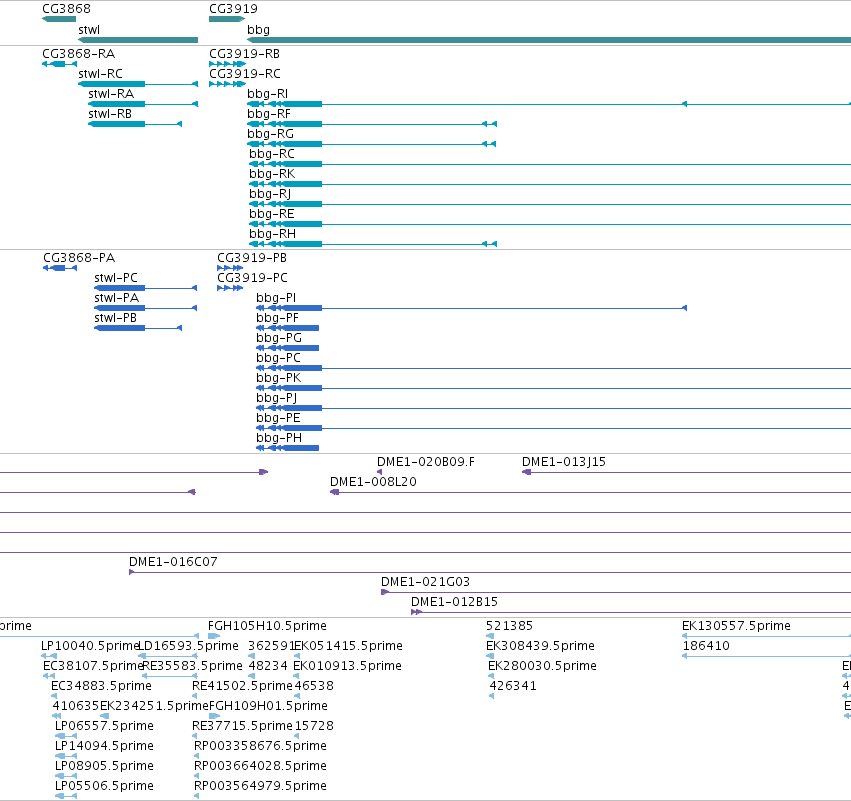Select the bbg-RC transcript label
This screenshot has width=851, height=801.
272,154
